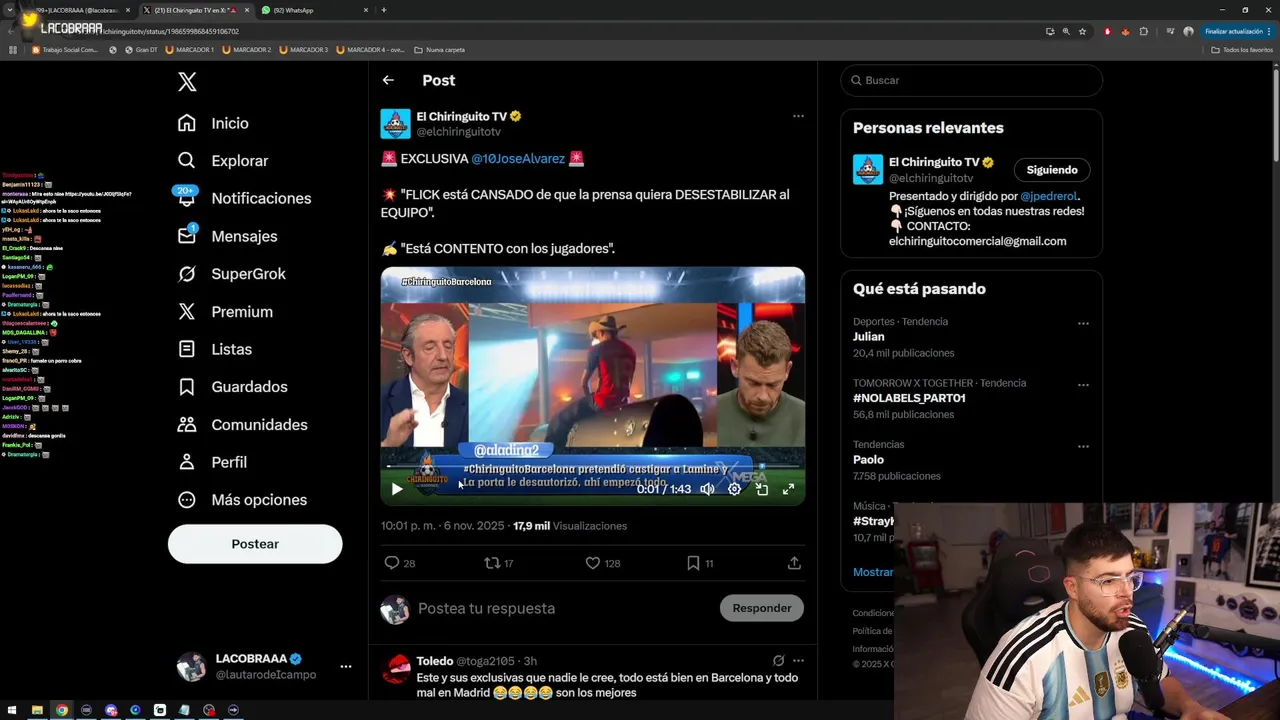Image resolution: width=1280 pixels, height=720 pixels.
Task: Click the Perfil sidebar icon
Action: click(x=187, y=462)
